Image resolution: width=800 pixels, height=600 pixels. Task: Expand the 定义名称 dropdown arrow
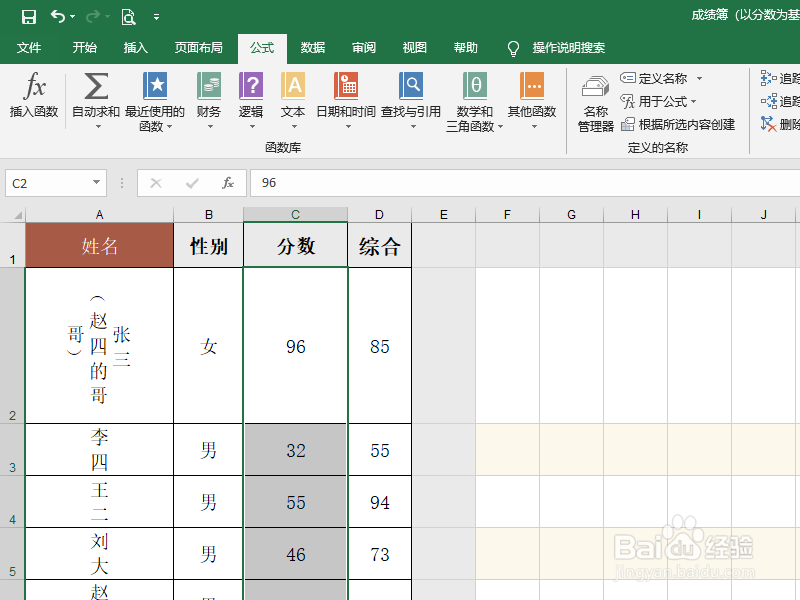(700, 78)
